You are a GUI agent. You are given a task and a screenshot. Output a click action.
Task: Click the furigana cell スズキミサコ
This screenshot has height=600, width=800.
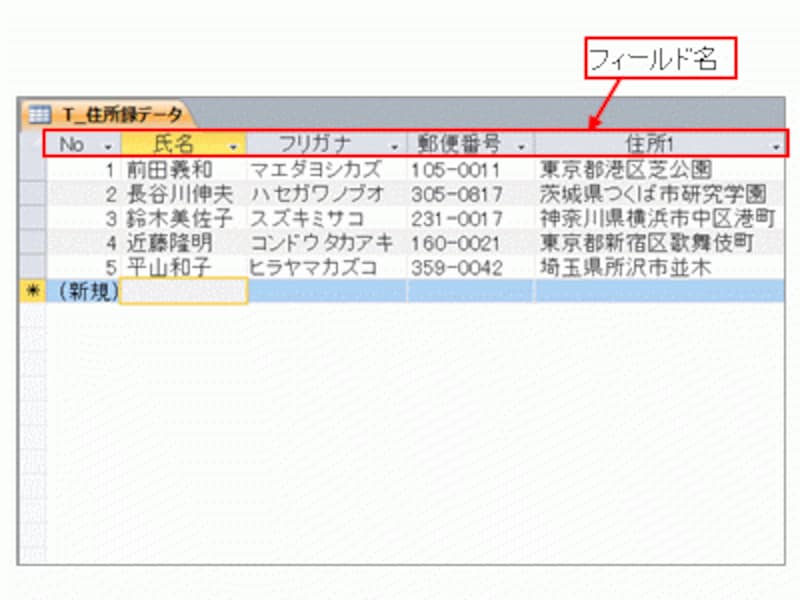[x=327, y=218]
